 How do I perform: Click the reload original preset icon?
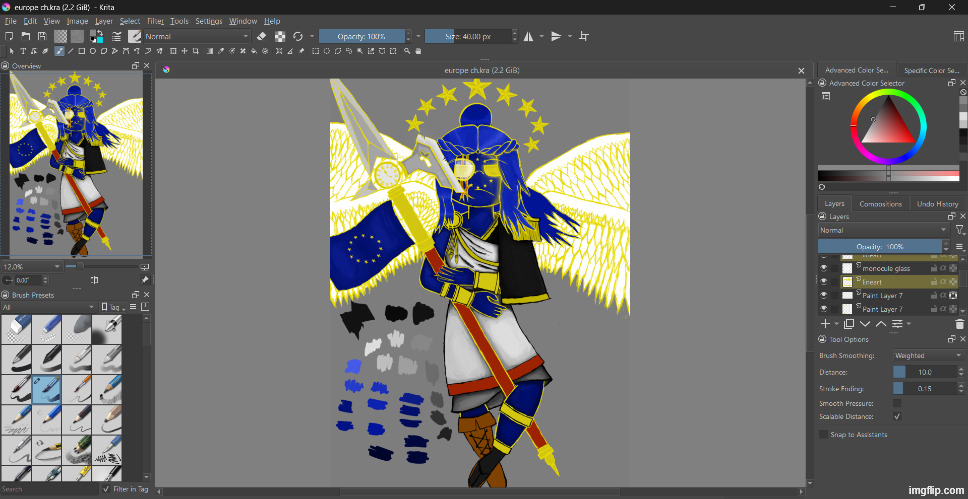pyautogui.click(x=298, y=36)
